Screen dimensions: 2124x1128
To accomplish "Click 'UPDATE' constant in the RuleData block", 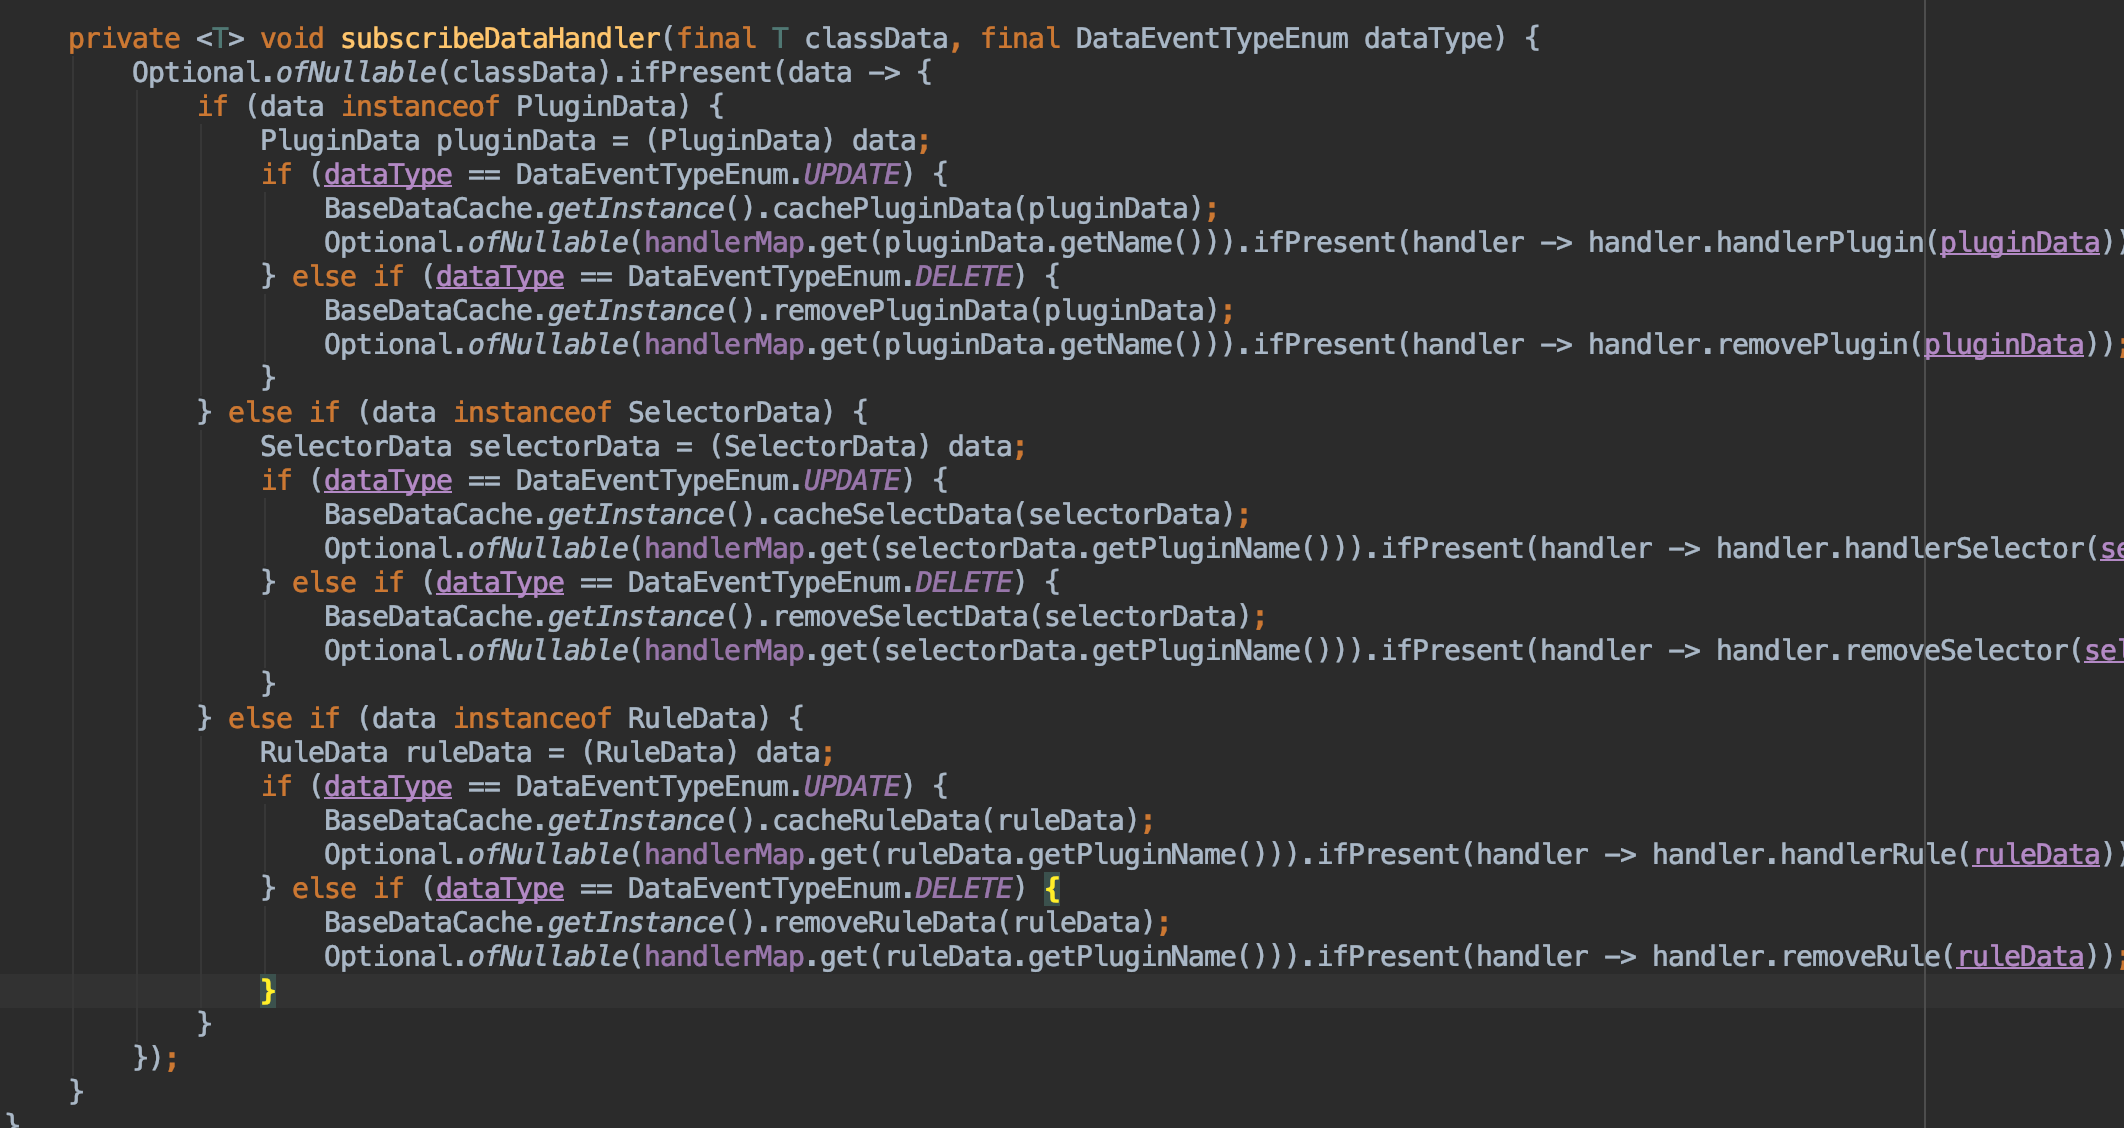I will pos(851,787).
